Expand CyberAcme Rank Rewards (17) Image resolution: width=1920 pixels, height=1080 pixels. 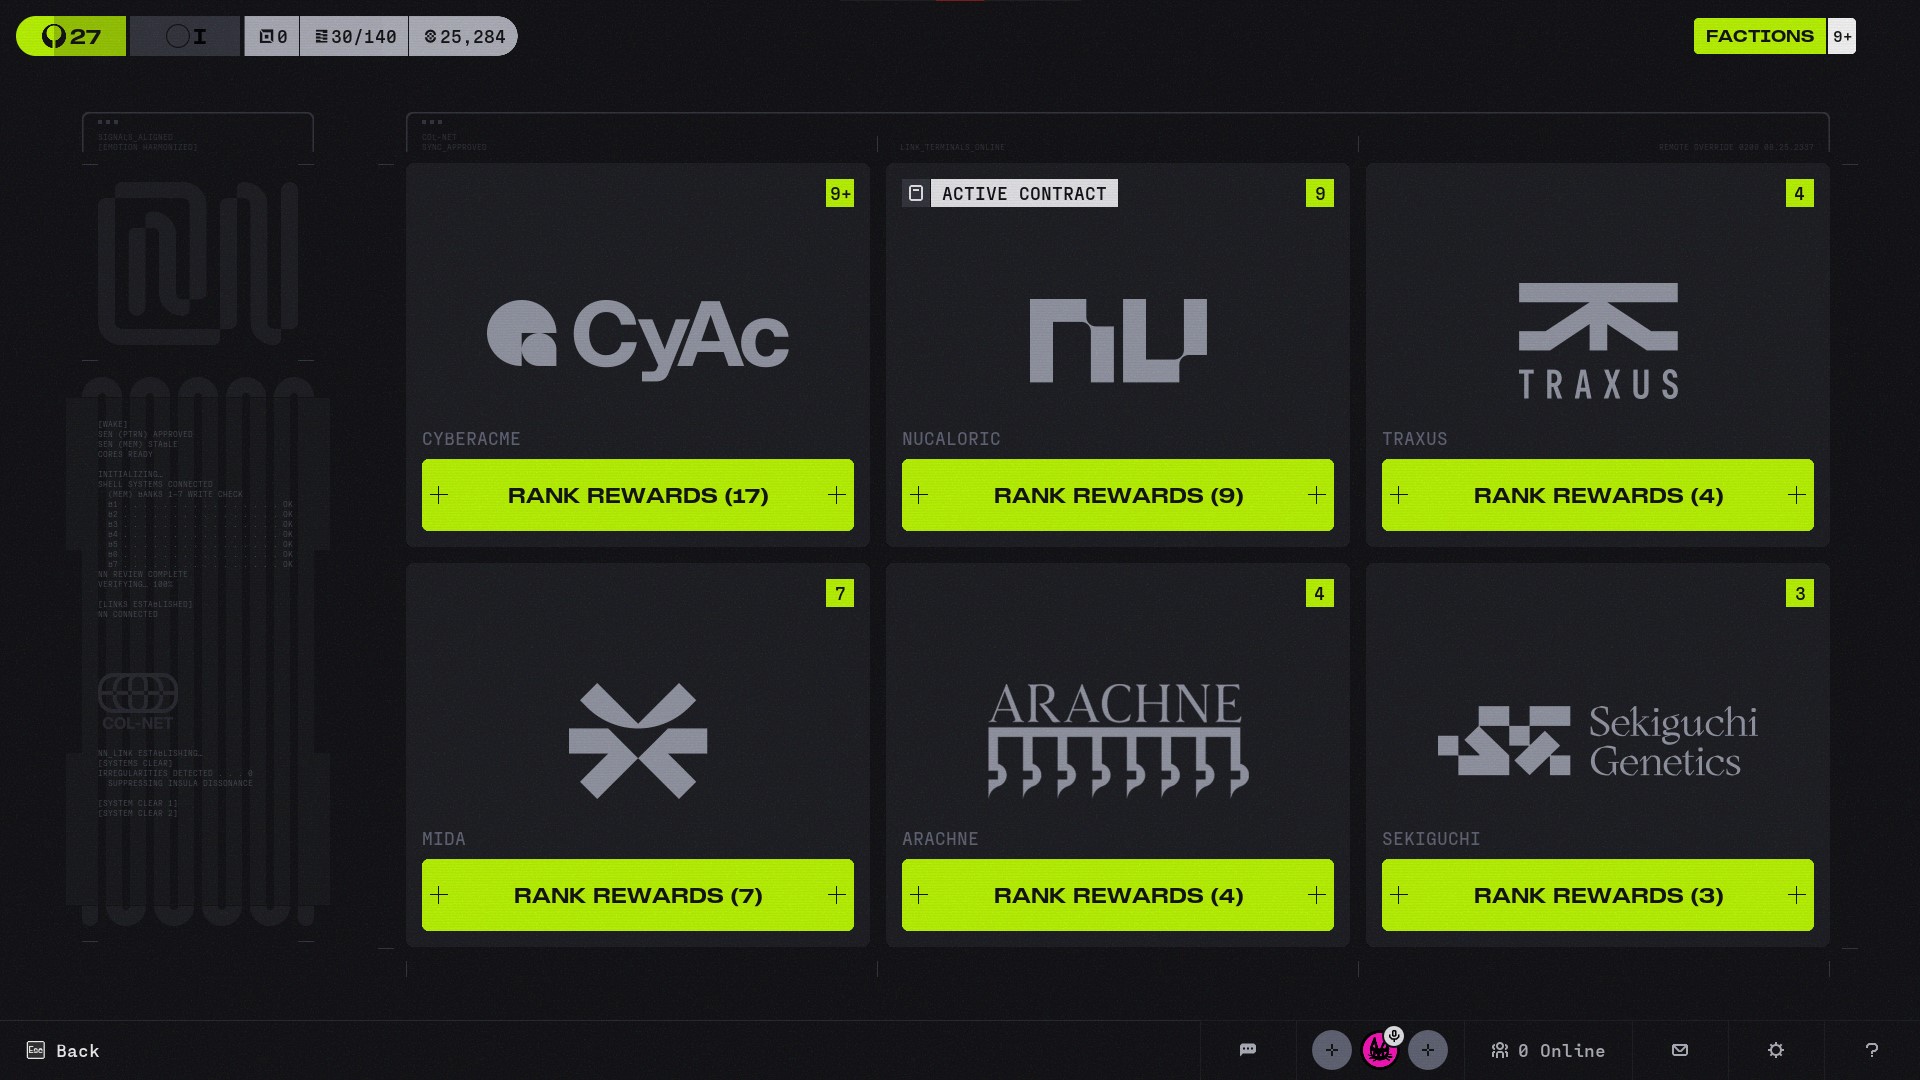[x=638, y=495]
